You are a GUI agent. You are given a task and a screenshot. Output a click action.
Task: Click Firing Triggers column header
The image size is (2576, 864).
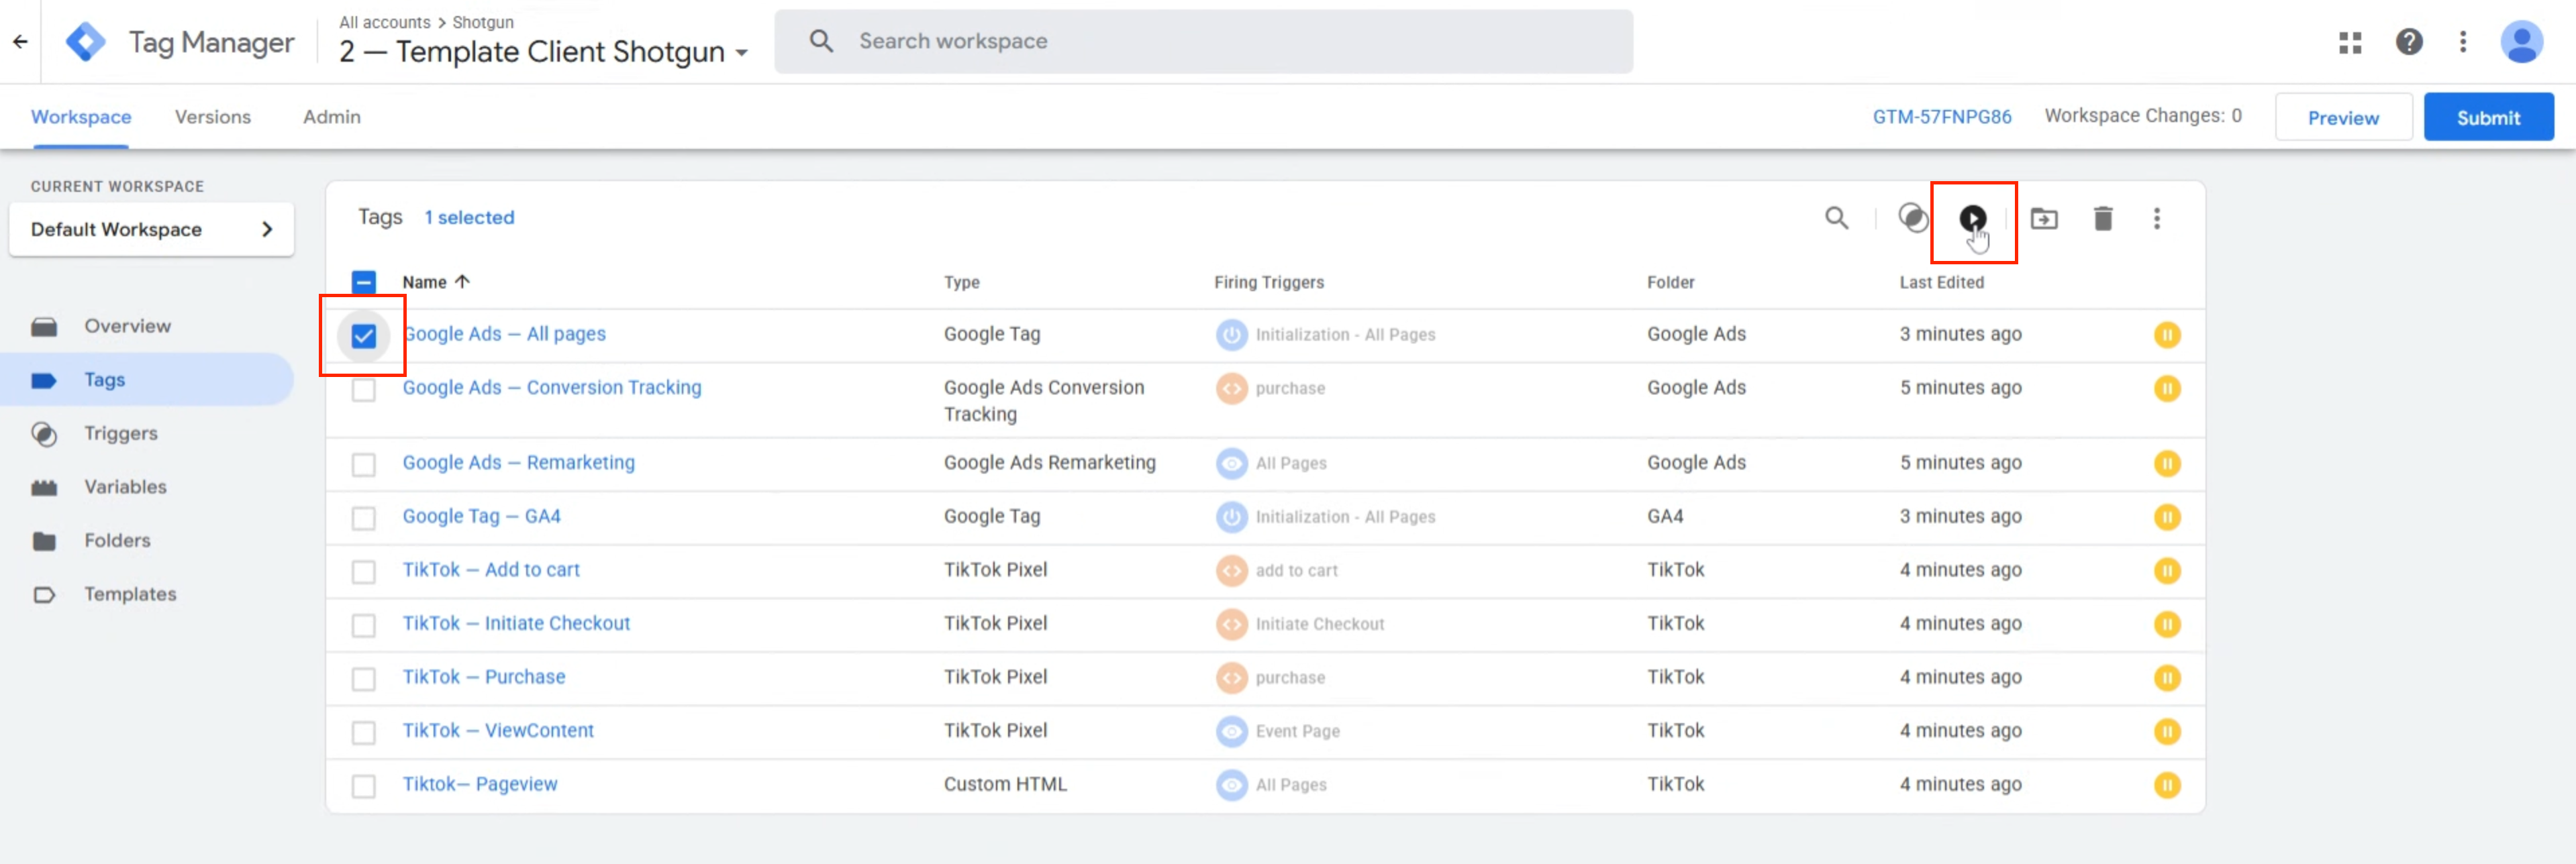pos(1268,282)
